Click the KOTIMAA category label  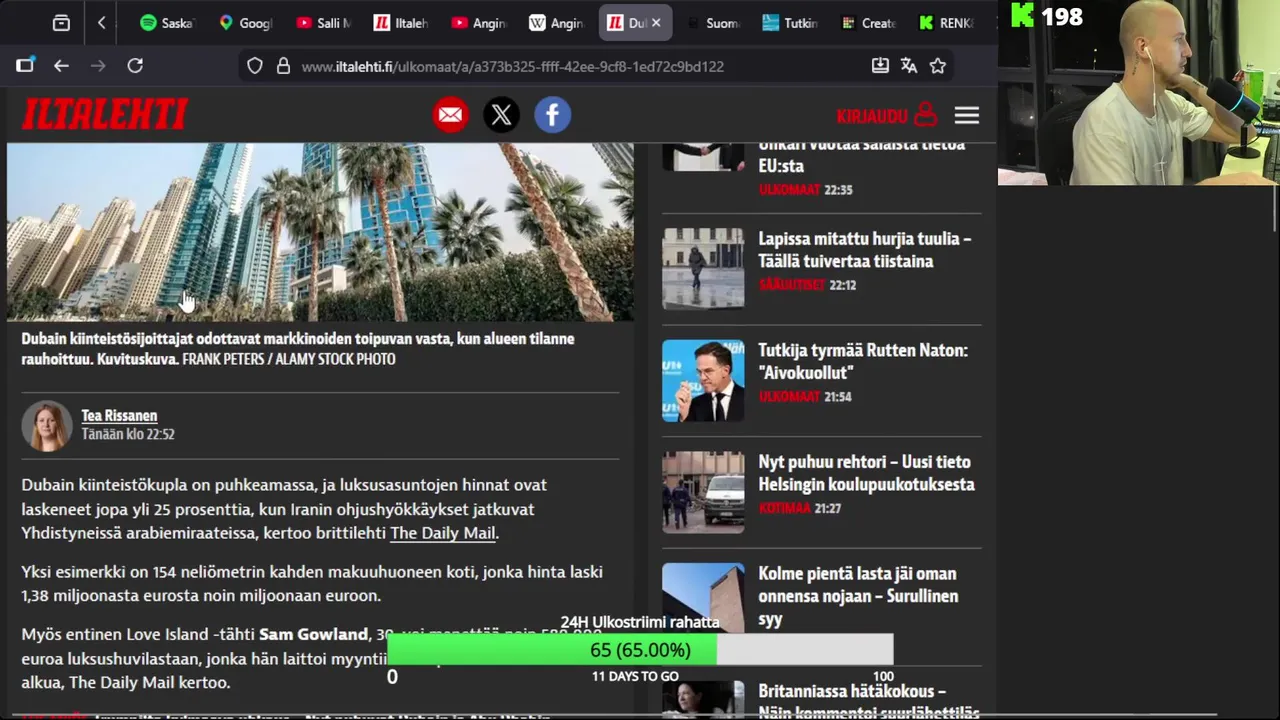[x=785, y=508]
